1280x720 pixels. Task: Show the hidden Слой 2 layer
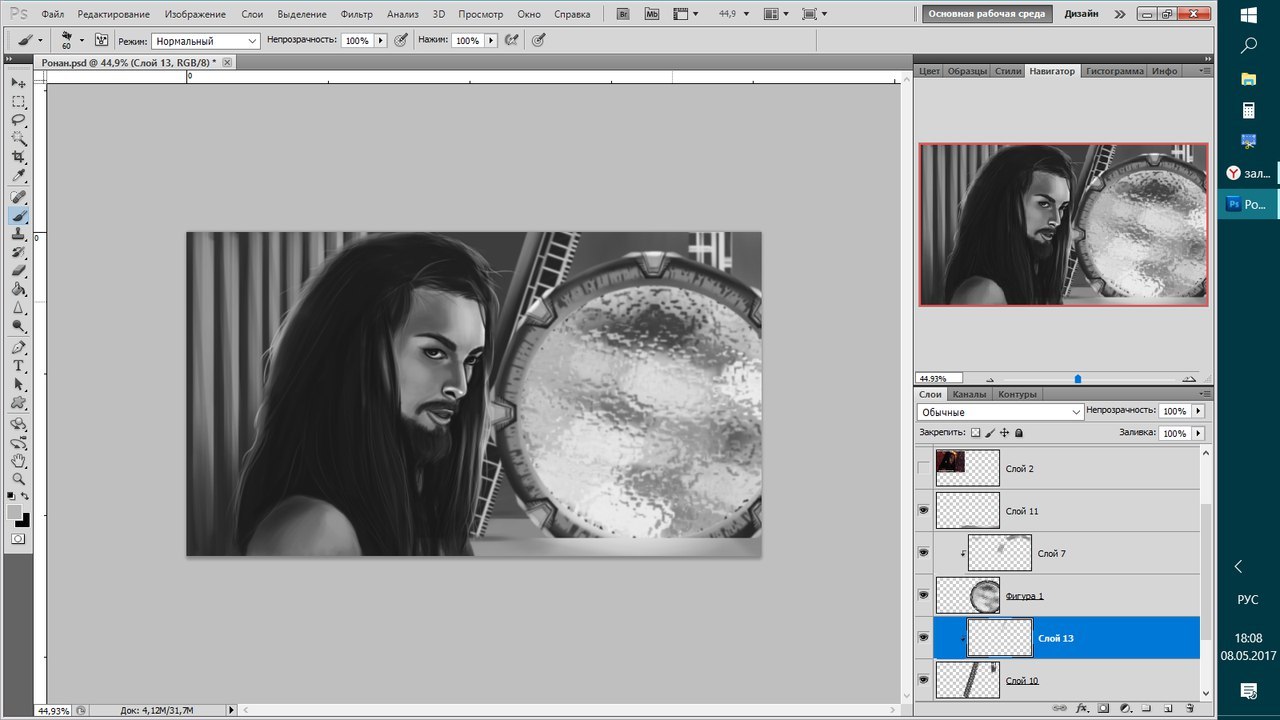(923, 468)
